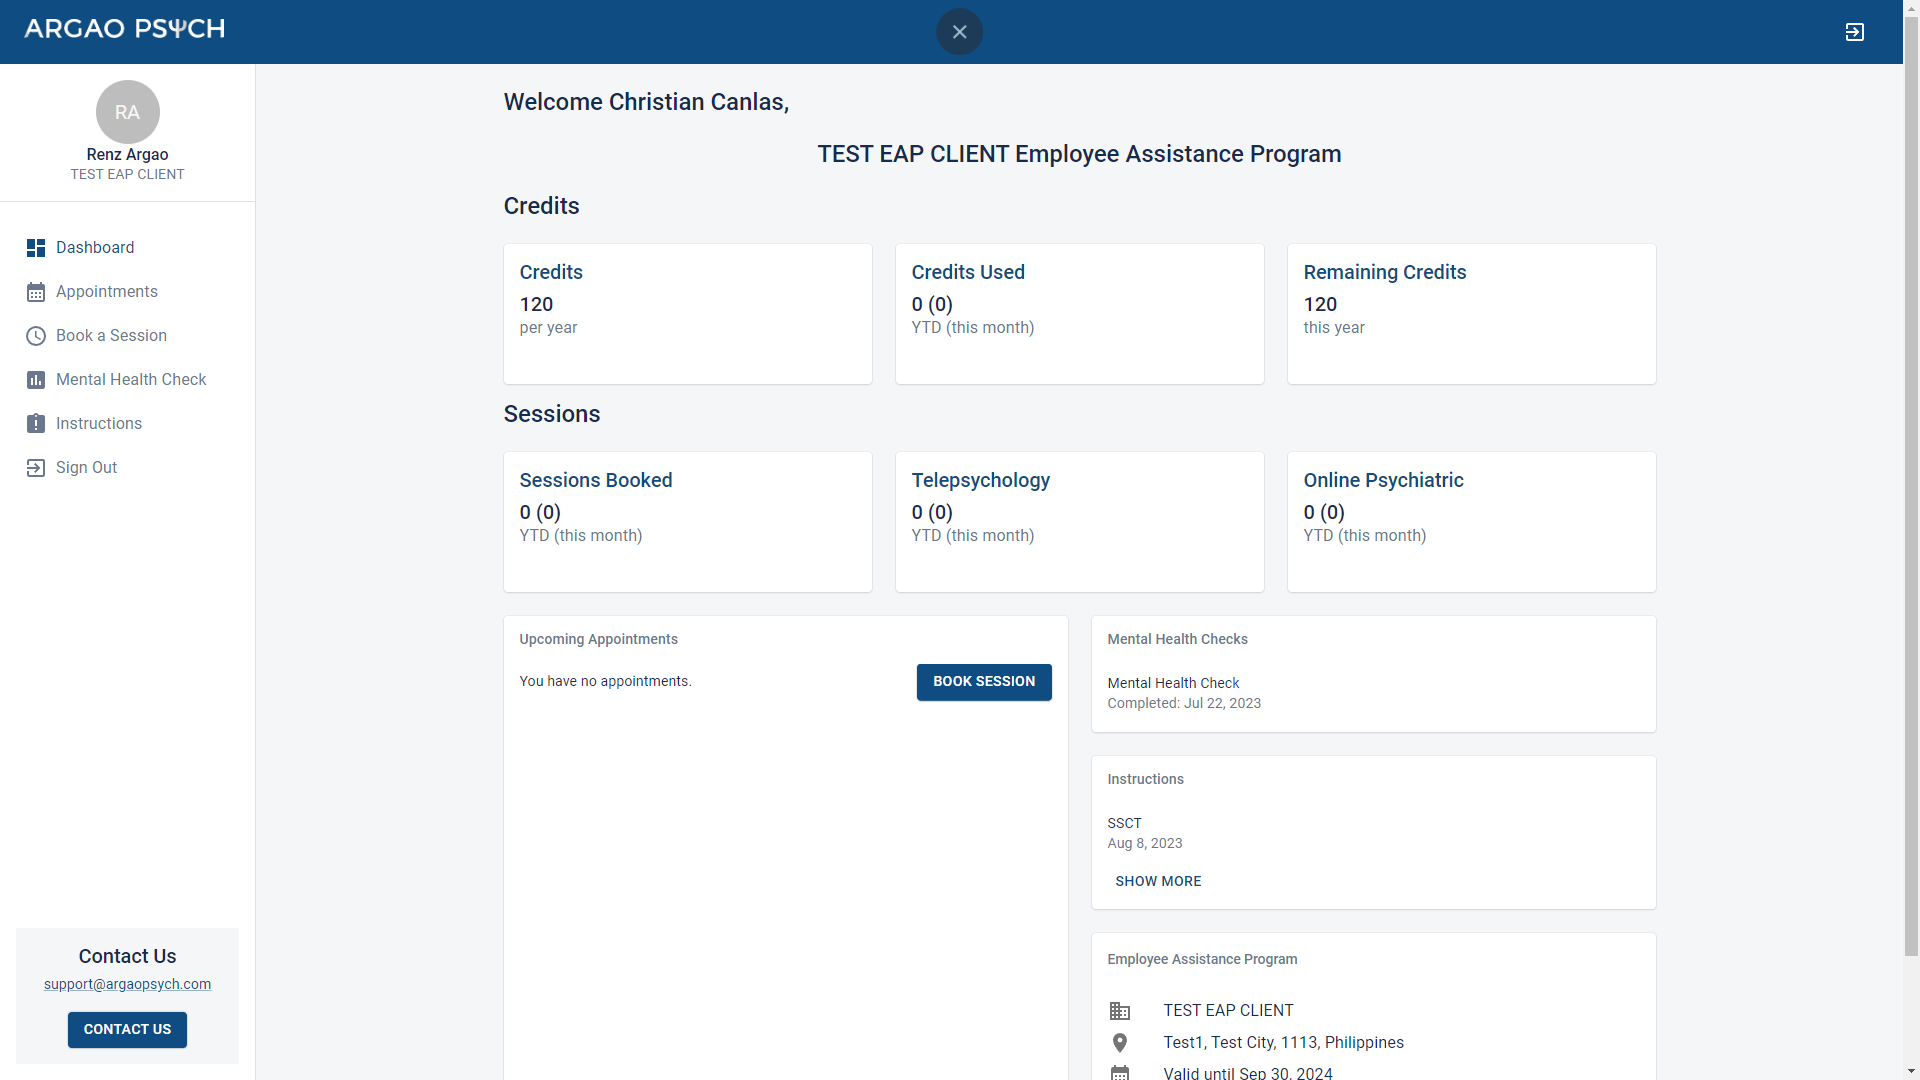The image size is (1920, 1080).
Task: Go to Book a Session page
Action: (111, 336)
